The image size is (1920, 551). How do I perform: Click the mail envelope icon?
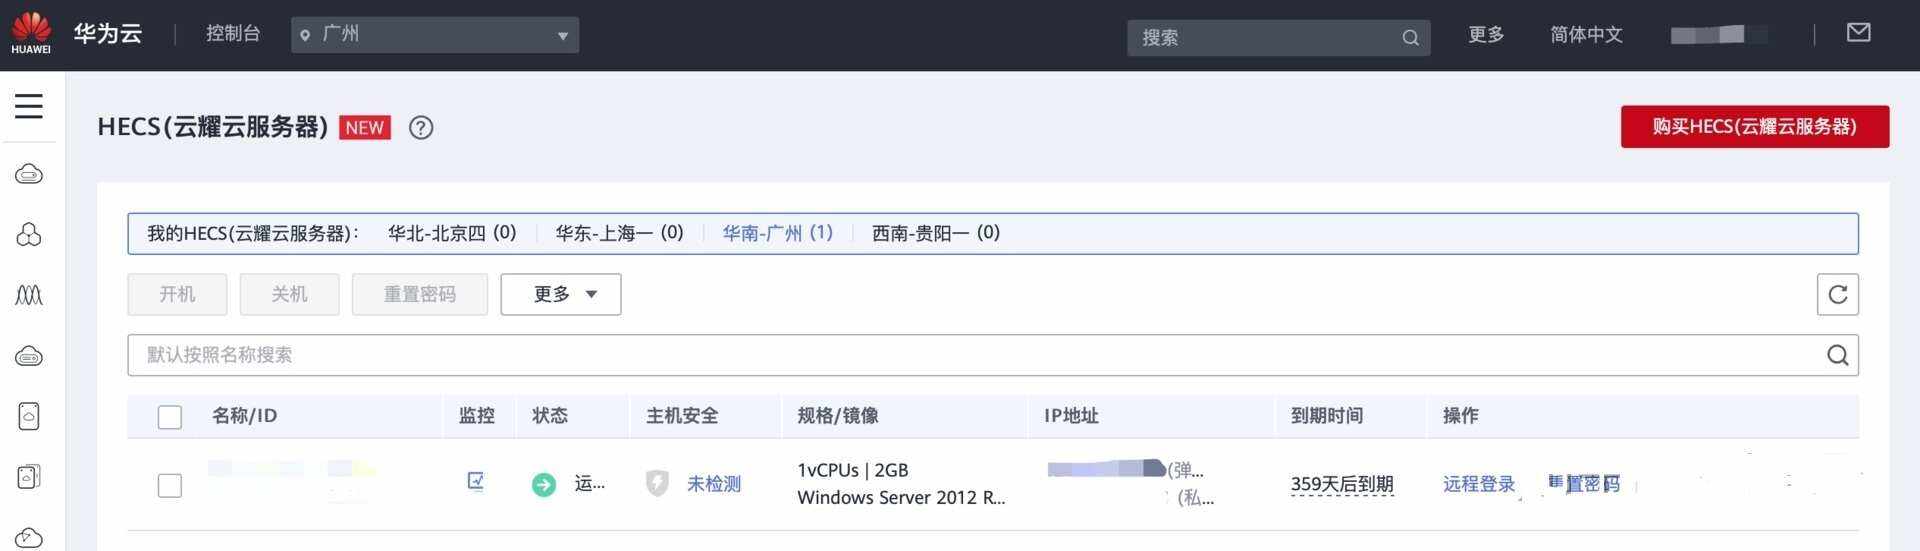click(1858, 33)
